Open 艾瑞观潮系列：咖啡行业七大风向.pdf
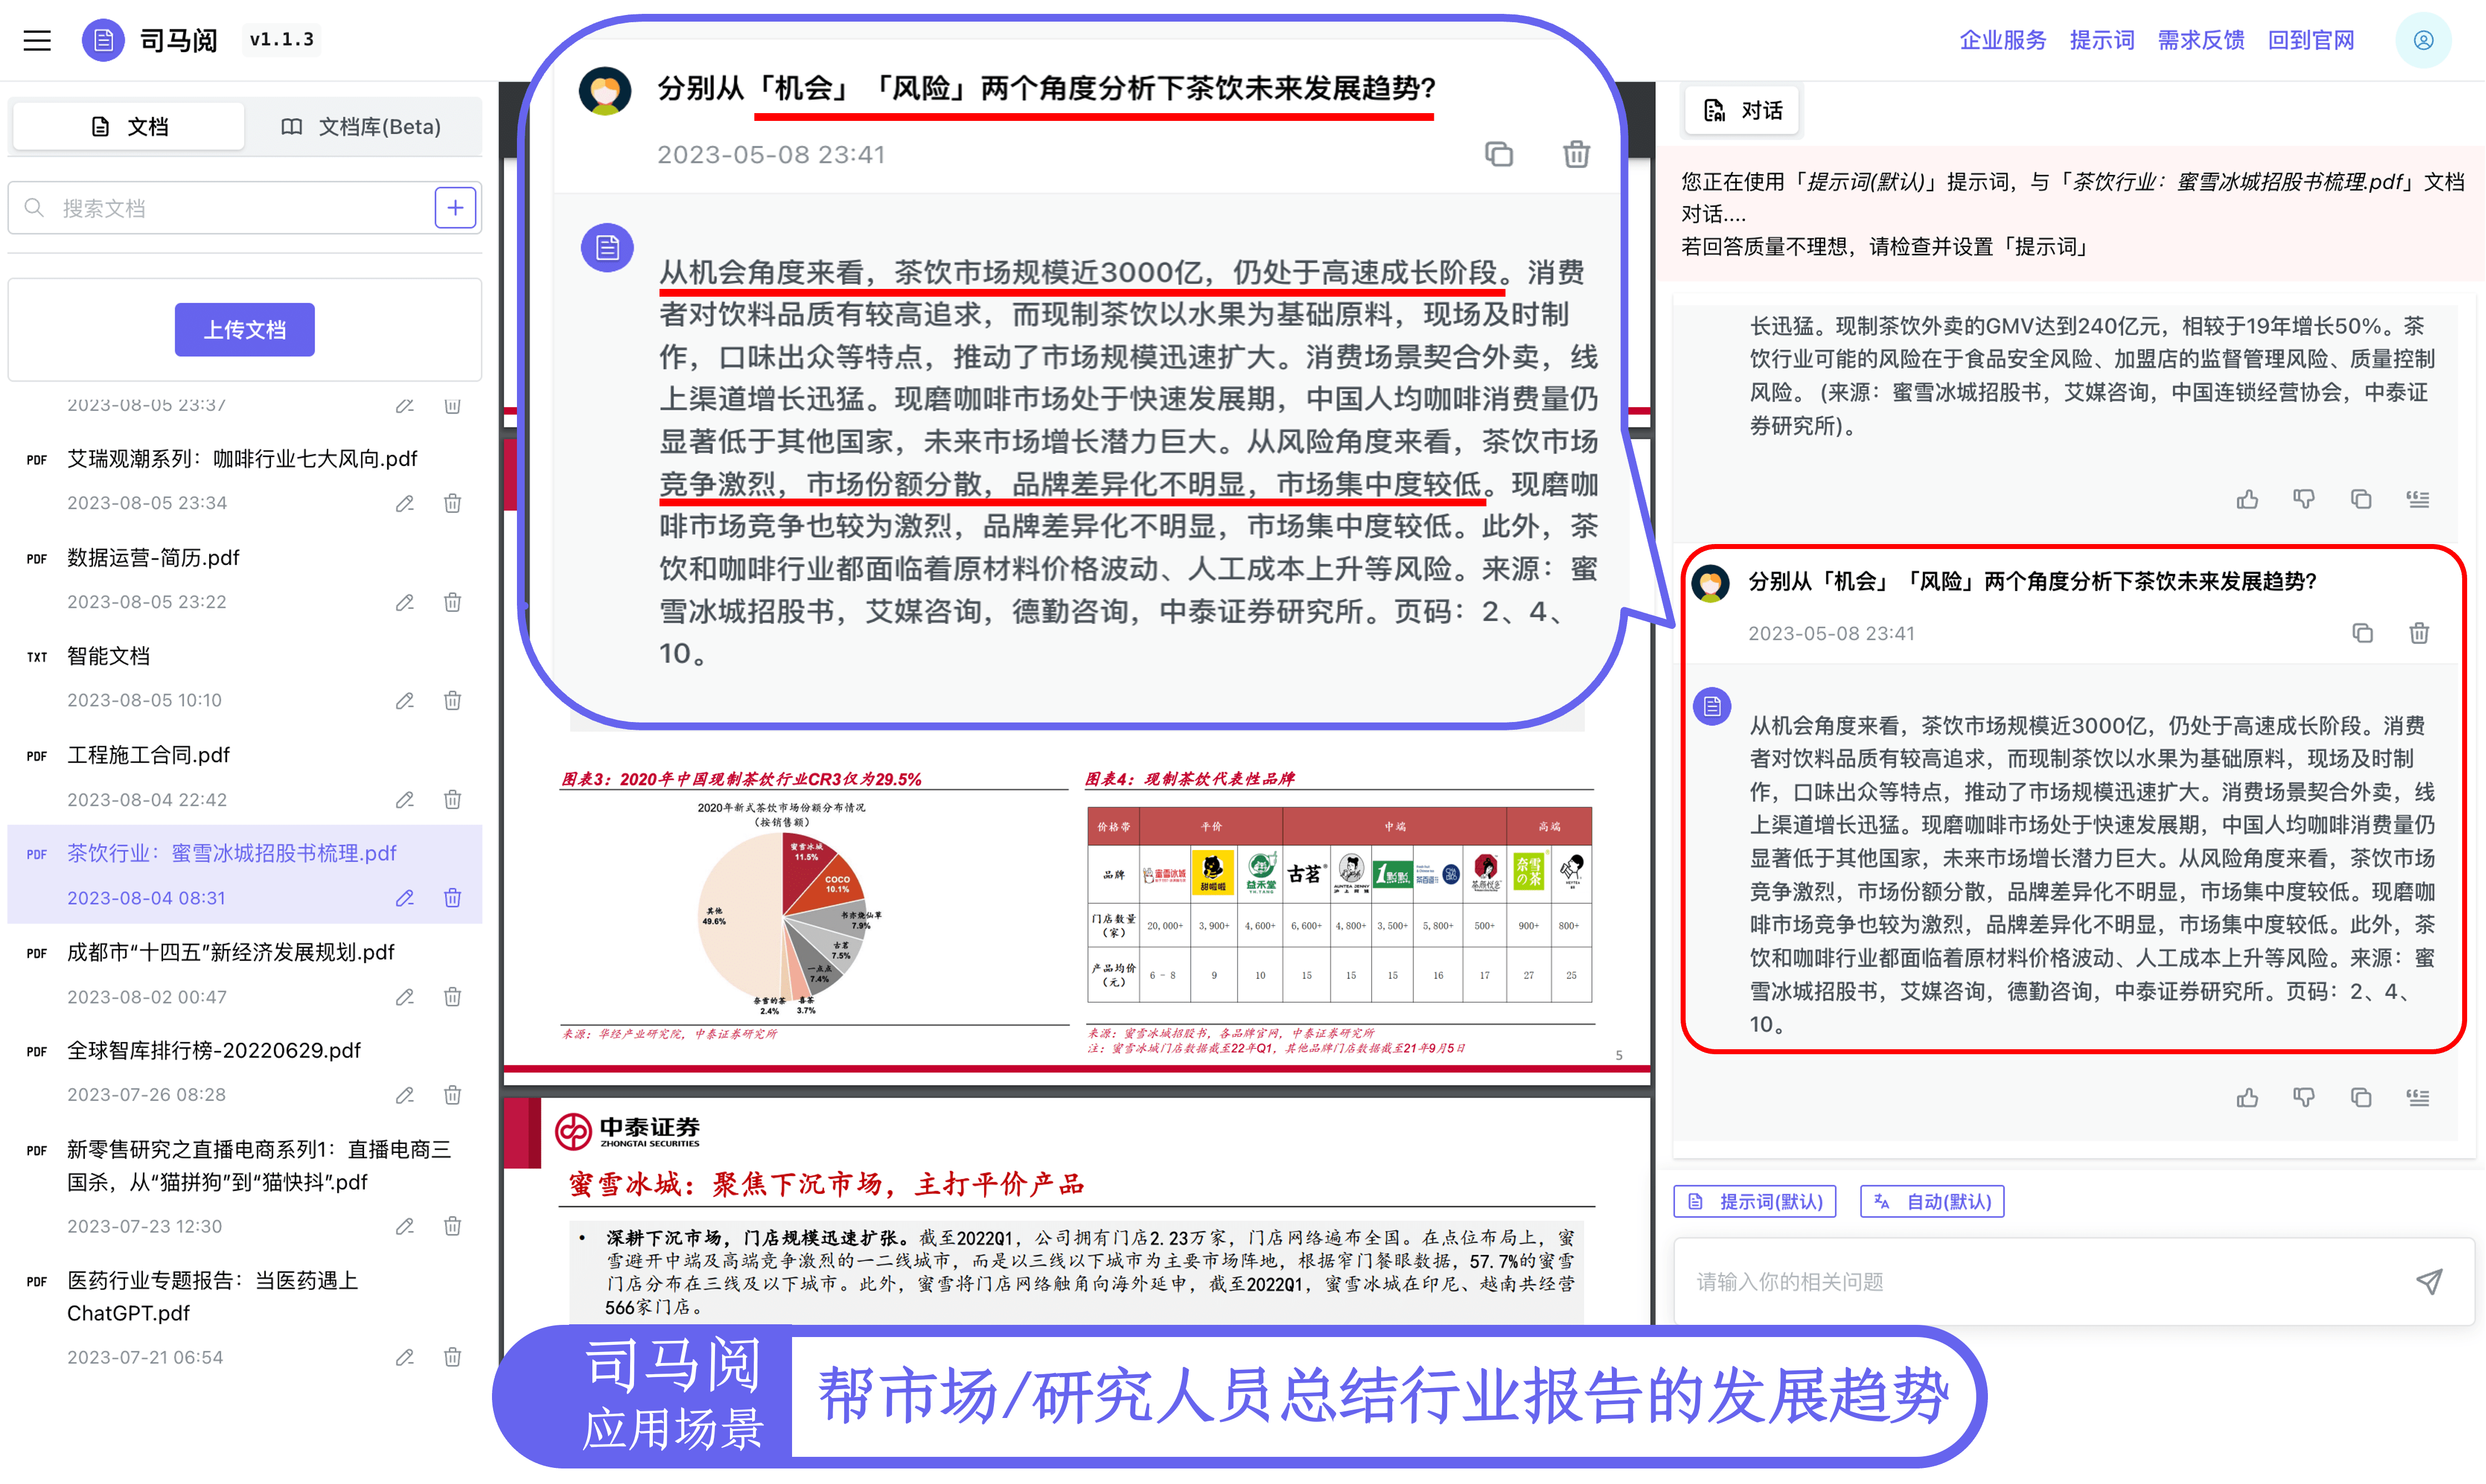 click(x=242, y=459)
